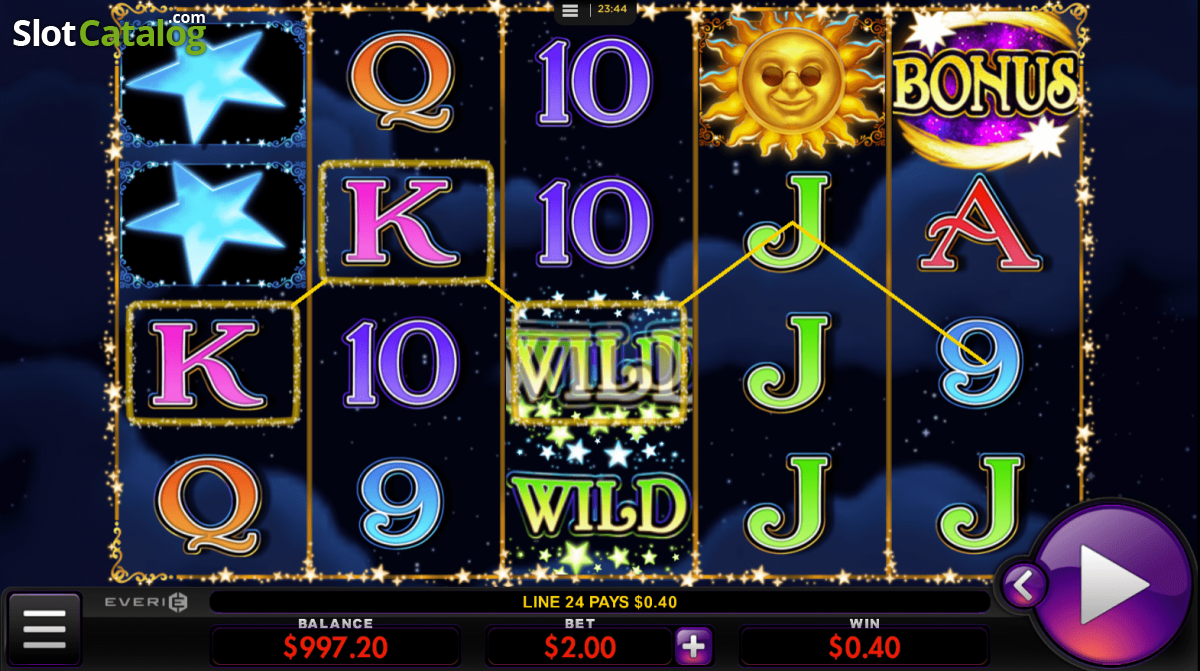The image size is (1200, 671).
Task: Open the hamburger menu at bottom left
Action: click(x=44, y=630)
